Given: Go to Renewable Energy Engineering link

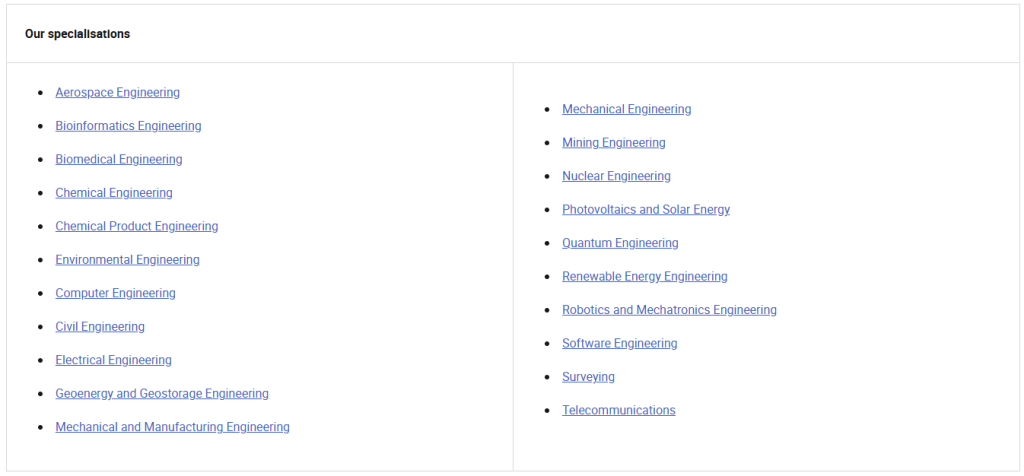Looking at the screenshot, I should tap(645, 277).
